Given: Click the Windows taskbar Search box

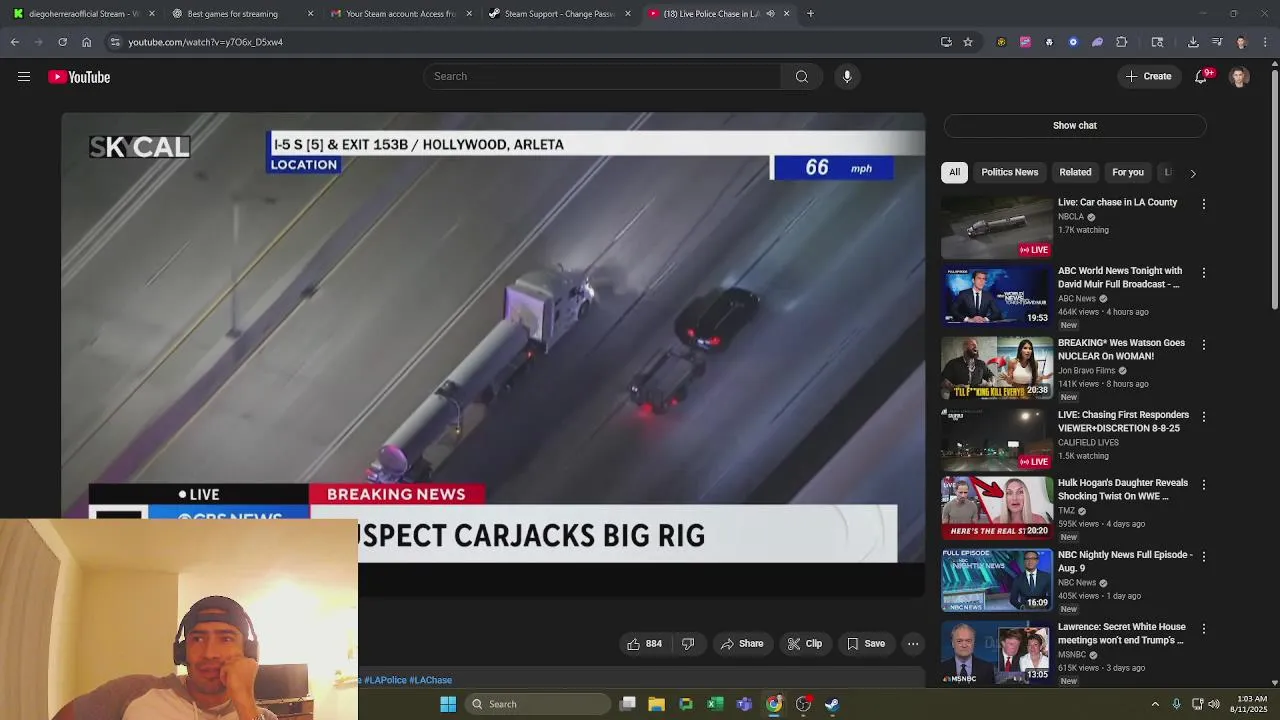Looking at the screenshot, I should [x=539, y=704].
